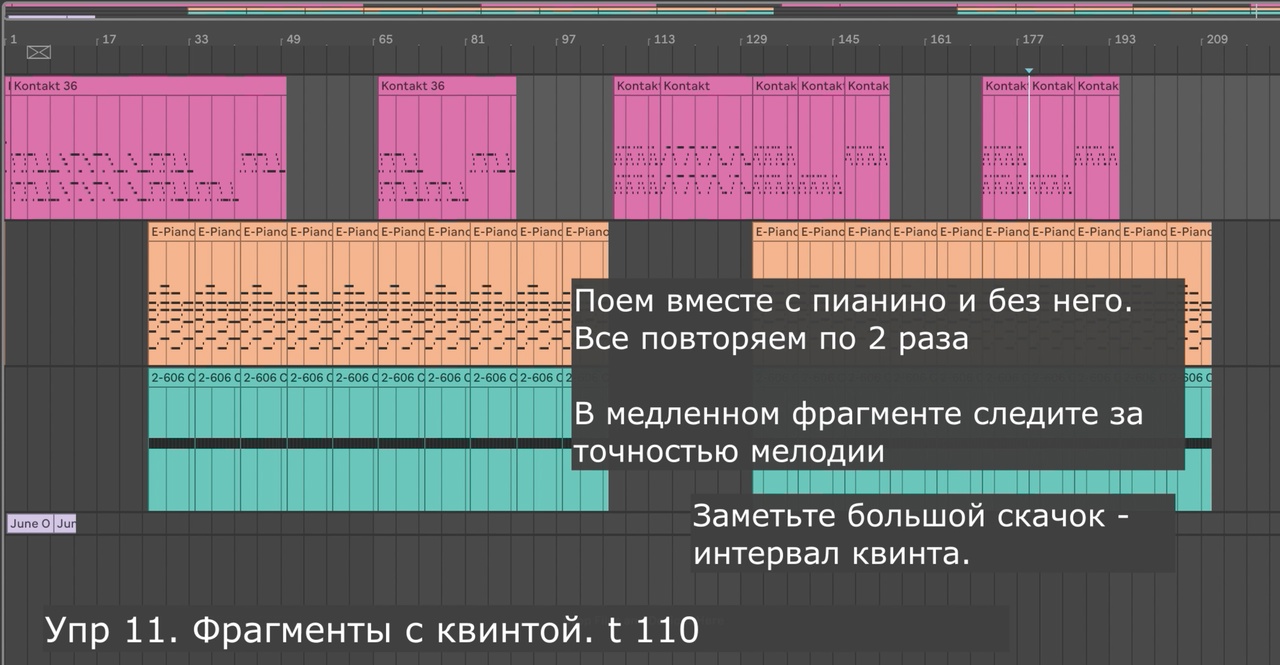The height and width of the screenshot is (665, 1280).
Task: Select the E-Piano clip starting near bar 129
Action: [x=775, y=294]
